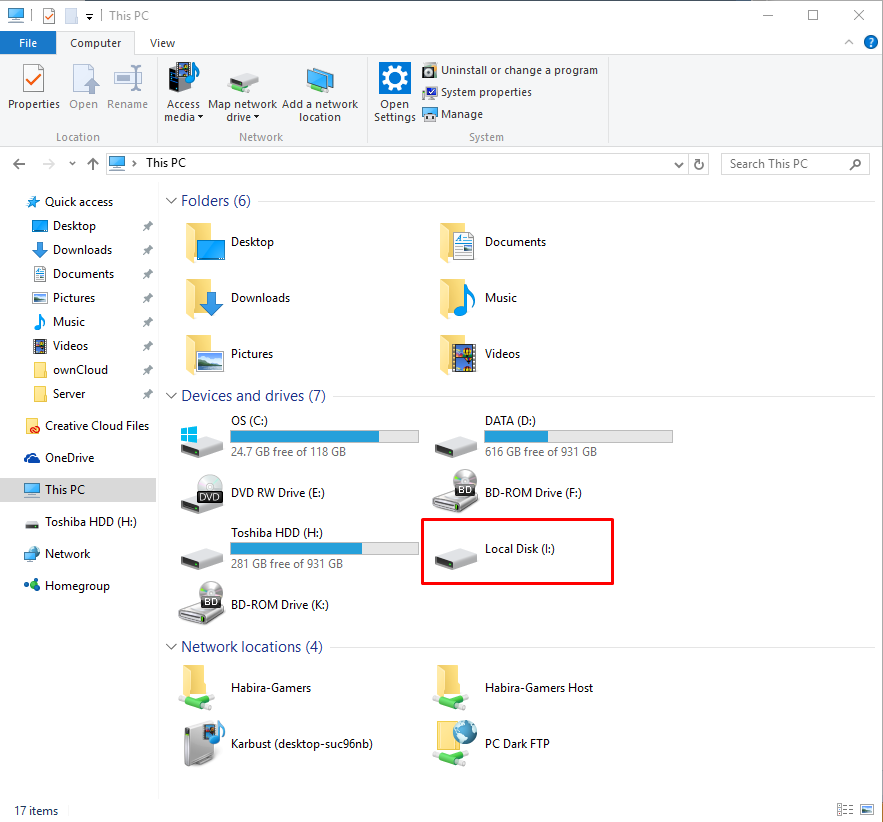Image resolution: width=883 pixels, height=822 pixels.
Task: Refresh the This PC view
Action: [x=699, y=164]
